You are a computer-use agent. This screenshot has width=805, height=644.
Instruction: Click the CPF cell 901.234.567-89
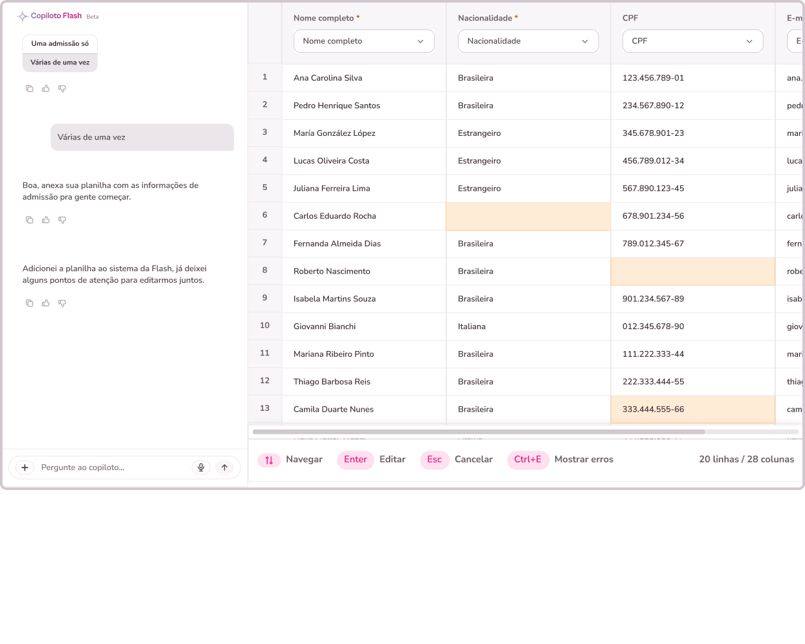pyautogui.click(x=693, y=299)
